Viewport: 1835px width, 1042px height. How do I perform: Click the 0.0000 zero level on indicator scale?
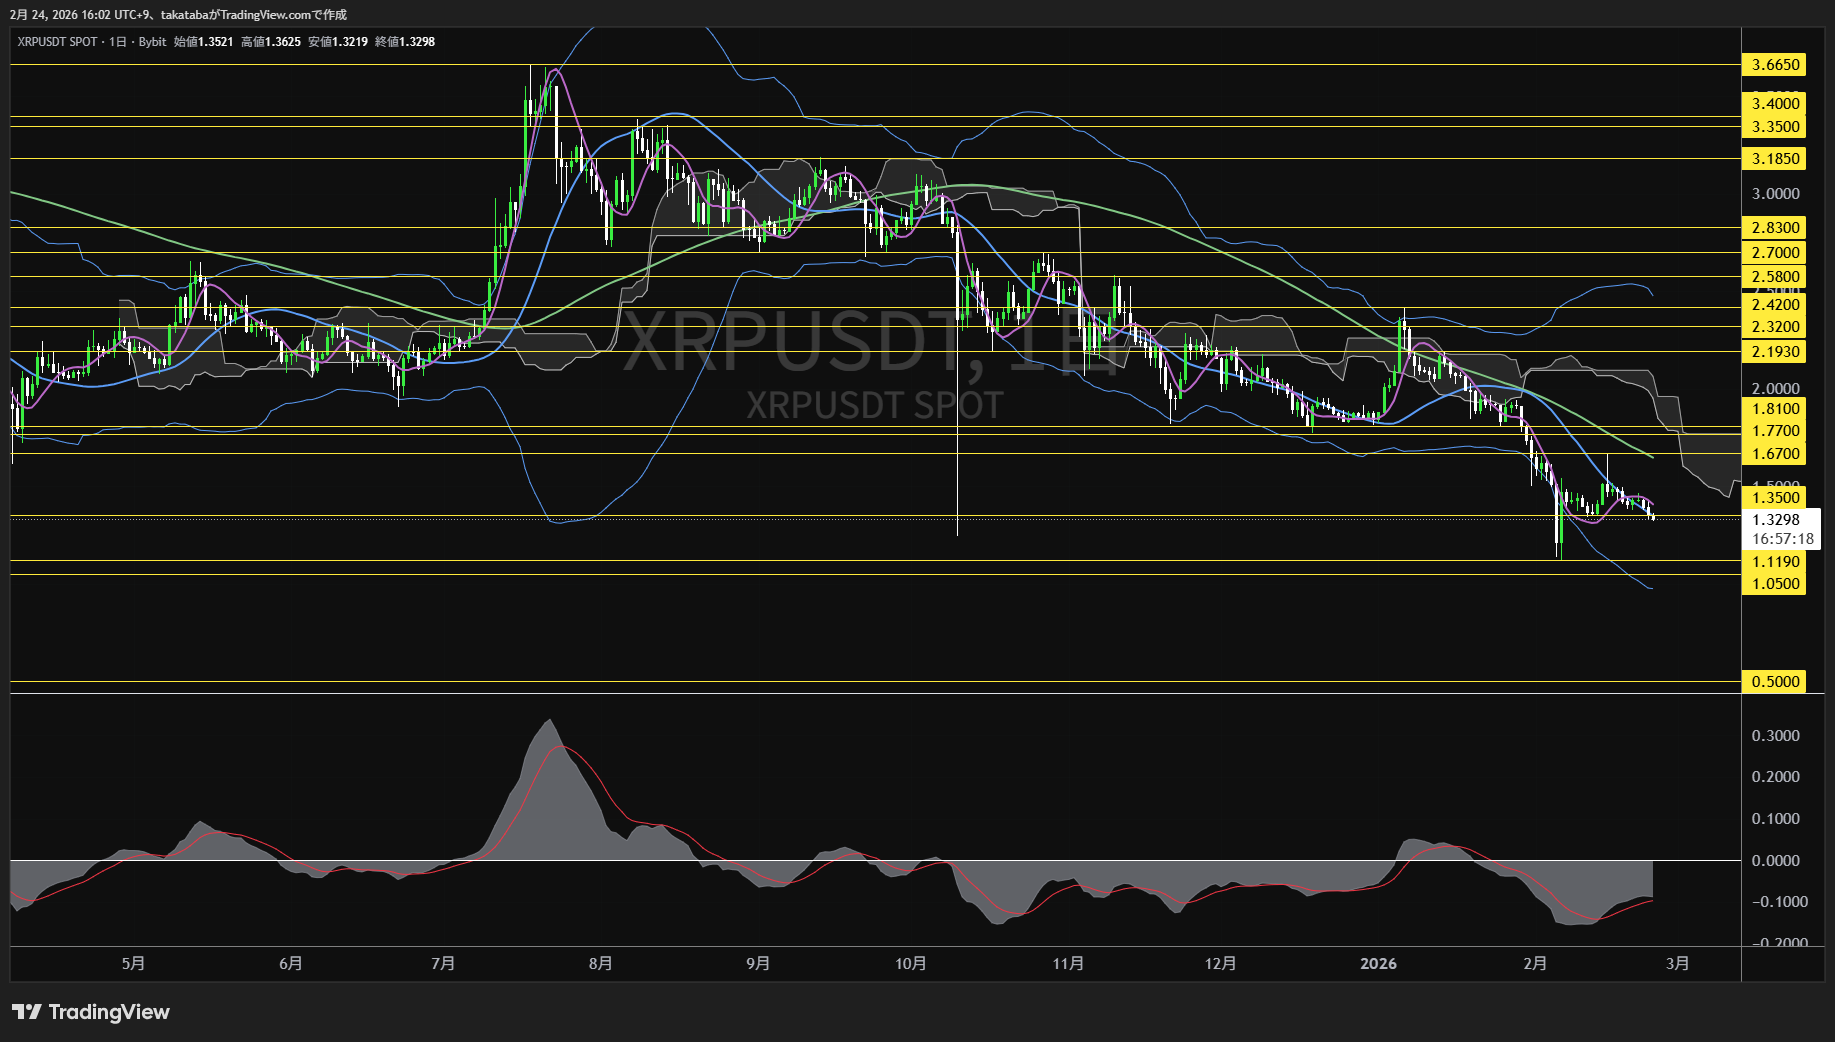click(1775, 860)
